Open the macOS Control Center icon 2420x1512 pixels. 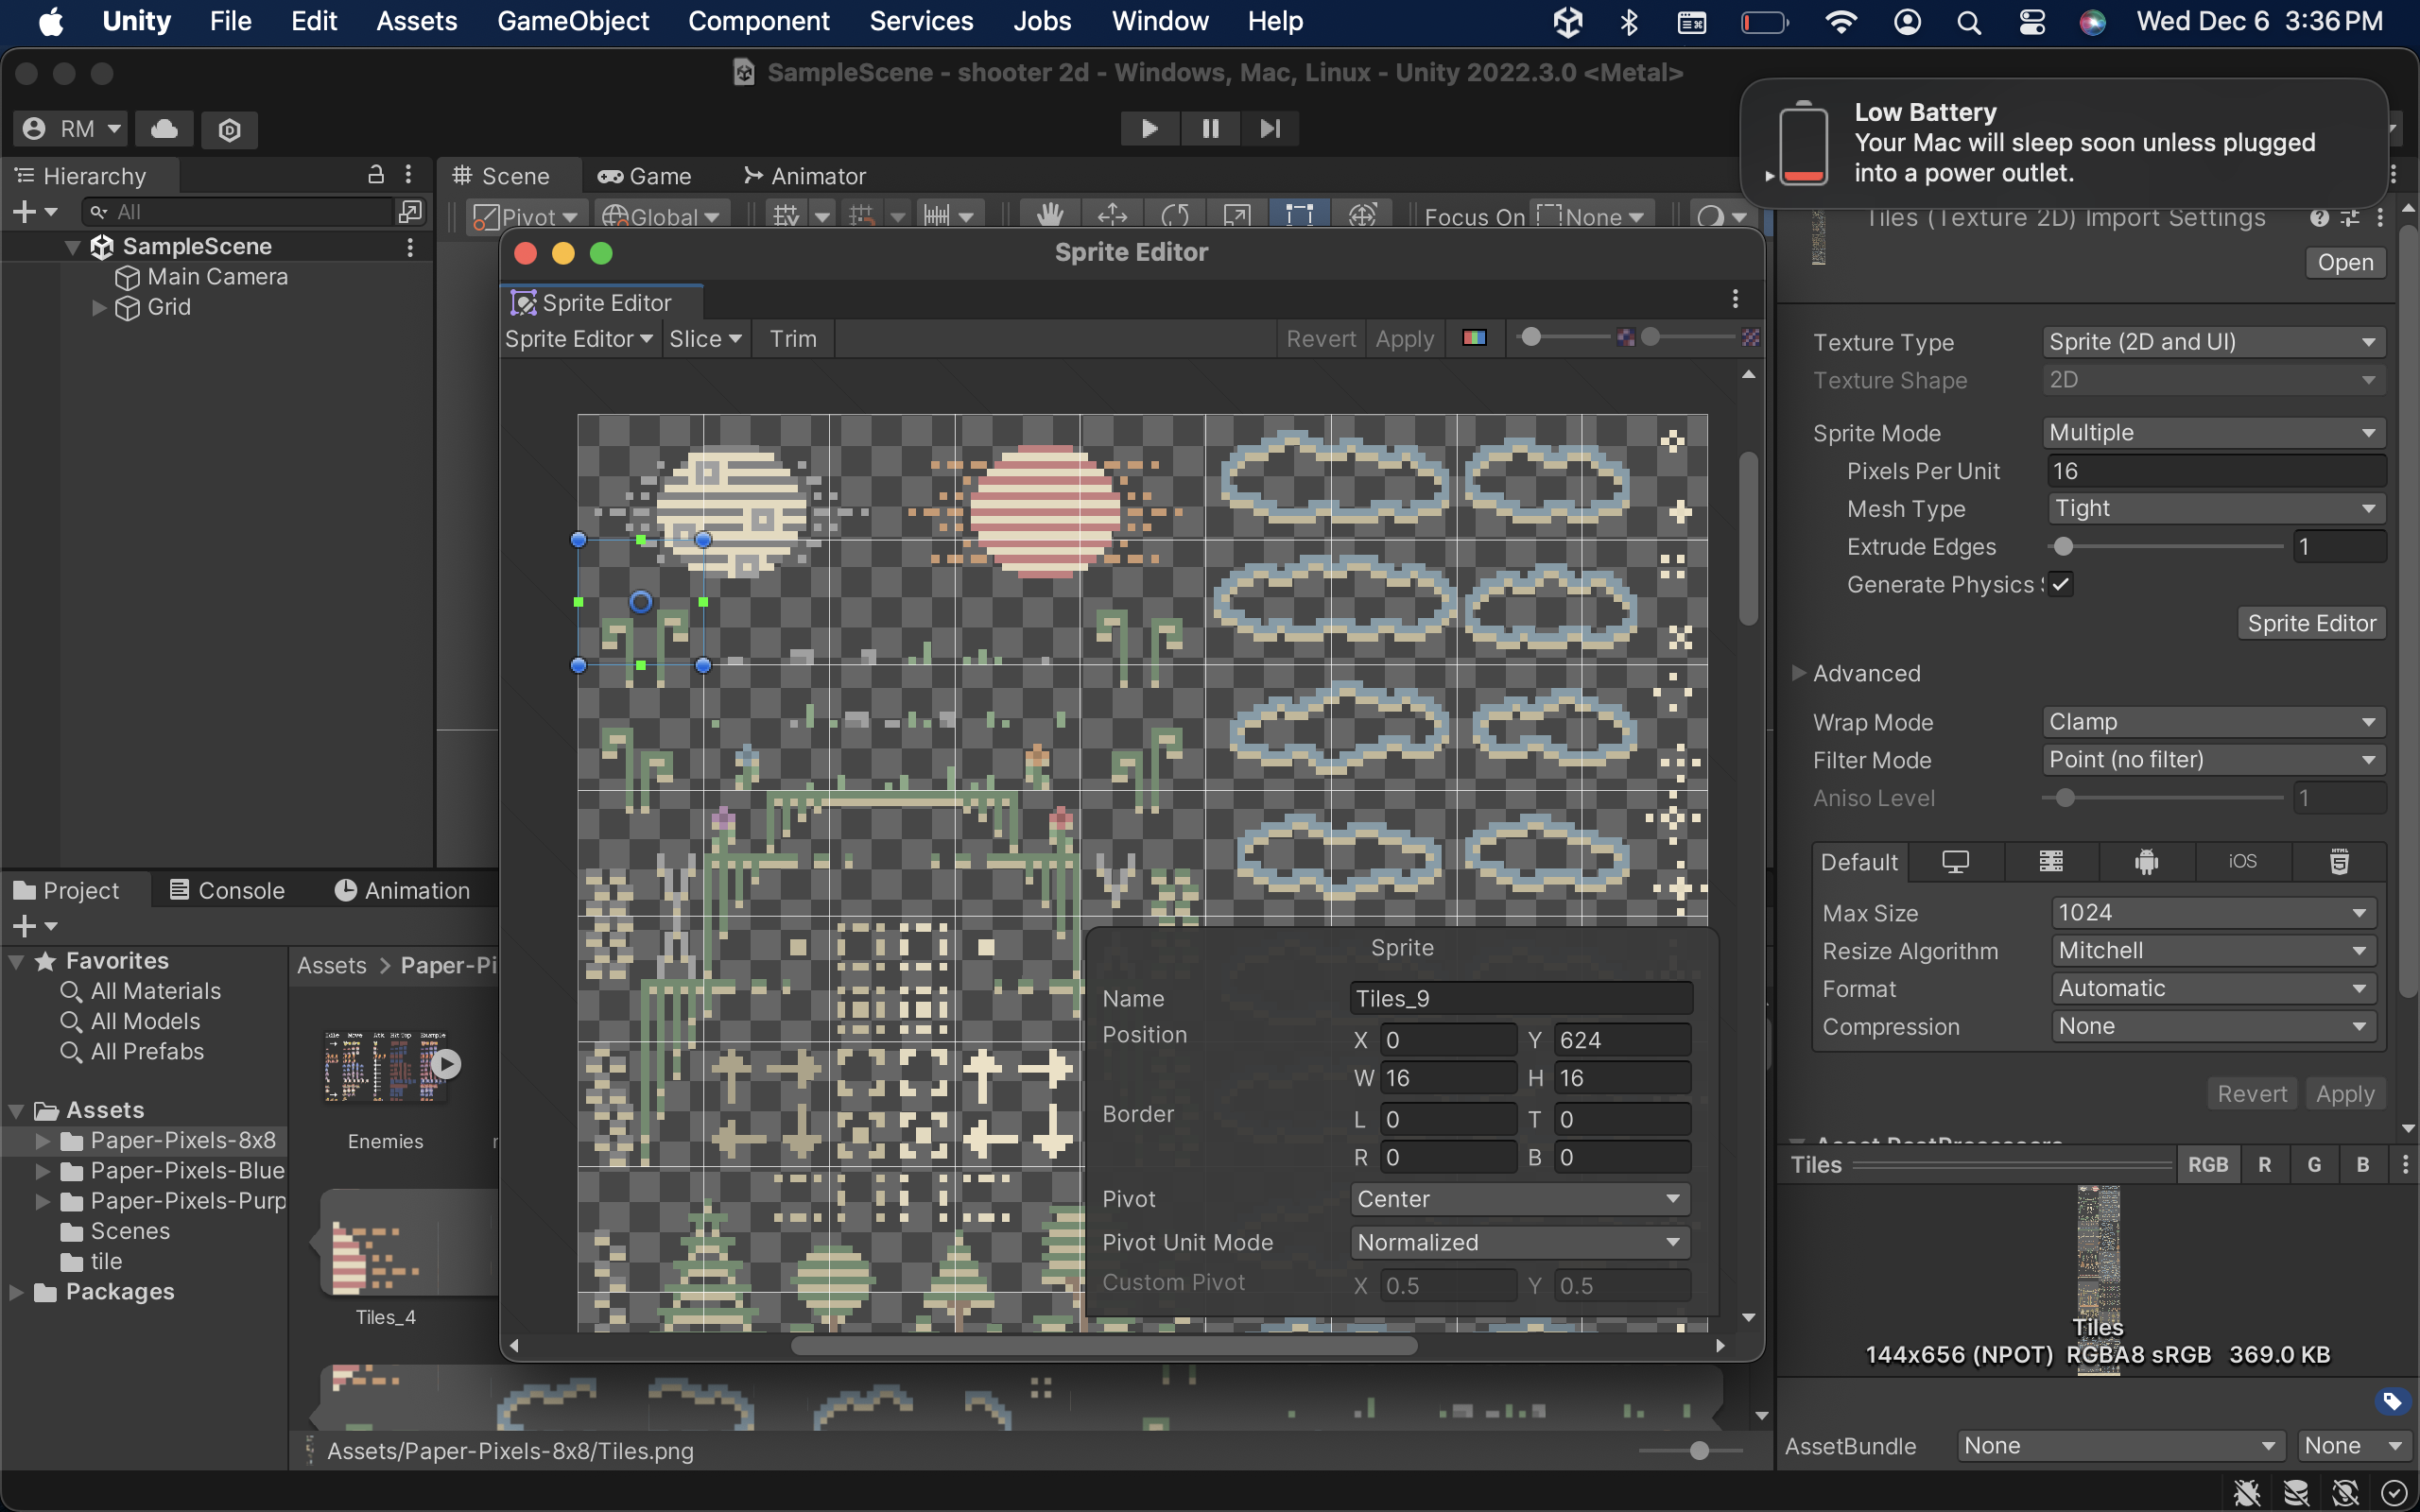coord(2032,21)
